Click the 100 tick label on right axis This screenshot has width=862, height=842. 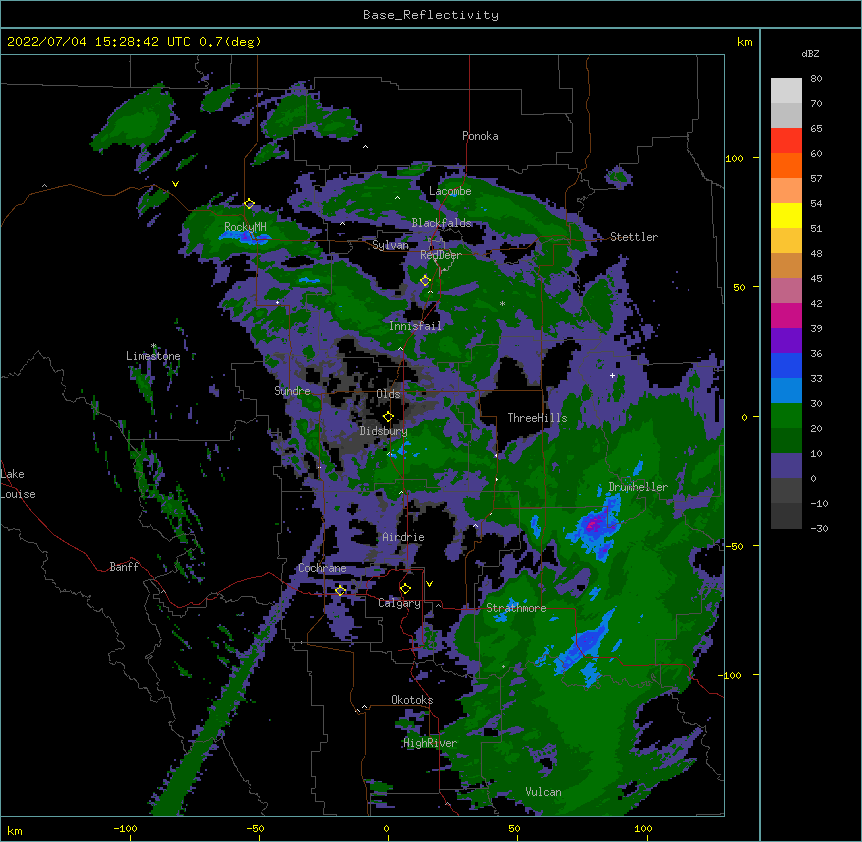734,158
